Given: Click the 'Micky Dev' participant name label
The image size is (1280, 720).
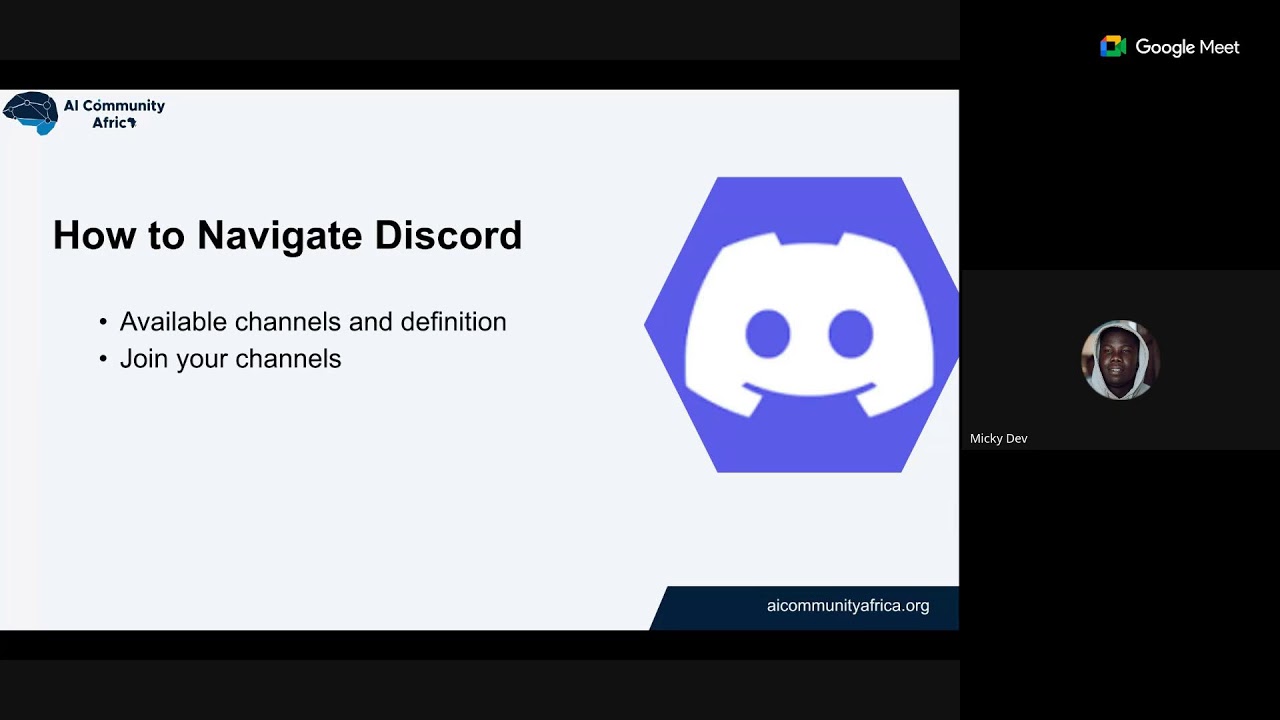Looking at the screenshot, I should tap(998, 439).
